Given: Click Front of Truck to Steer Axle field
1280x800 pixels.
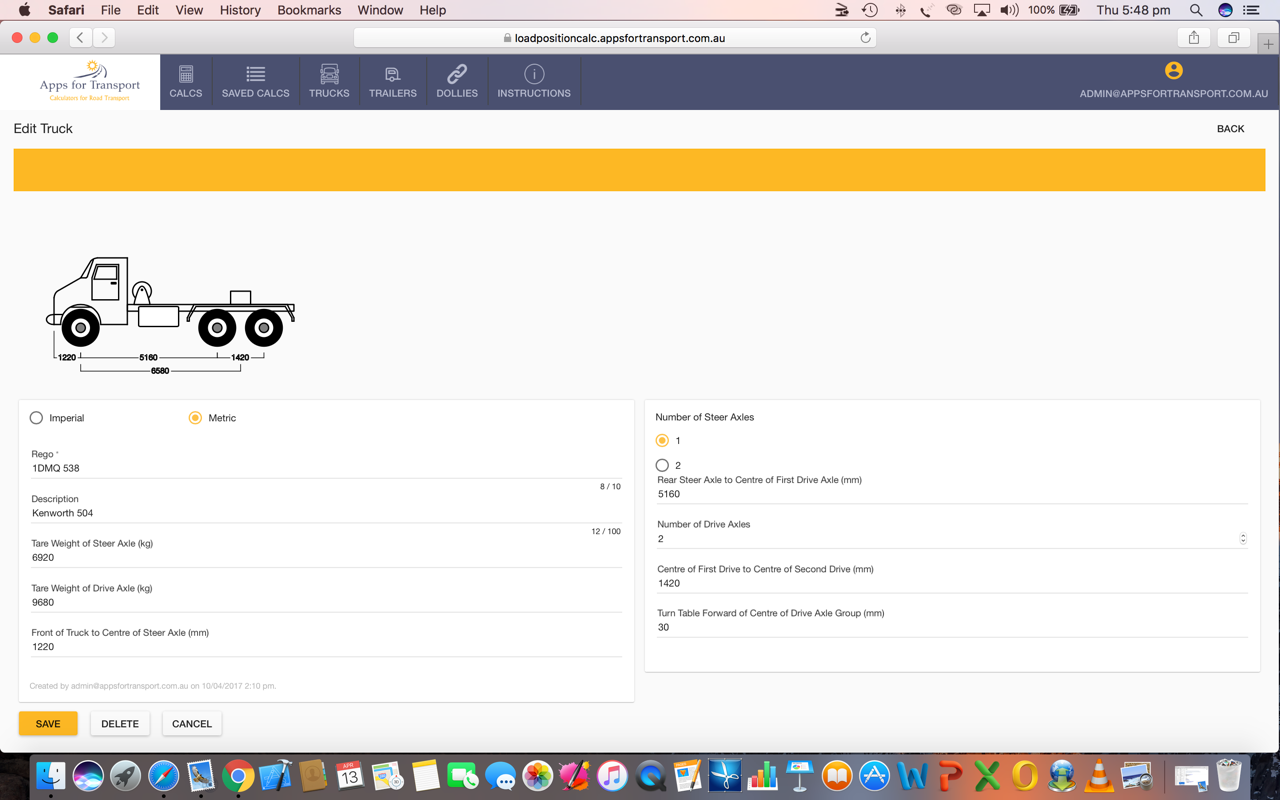Looking at the screenshot, I should click(326, 647).
